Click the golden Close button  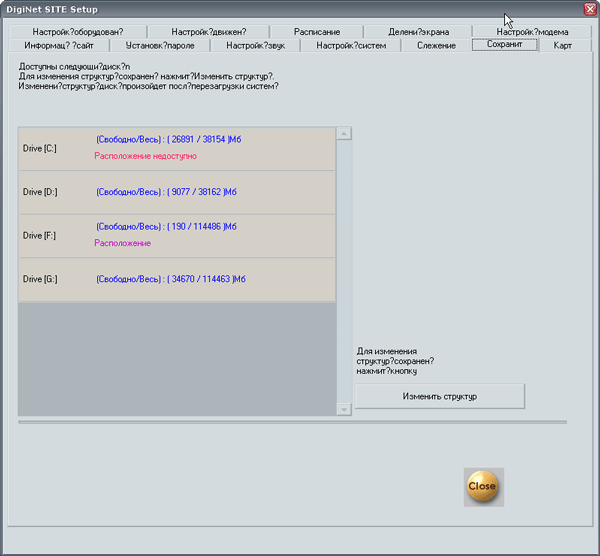484,487
